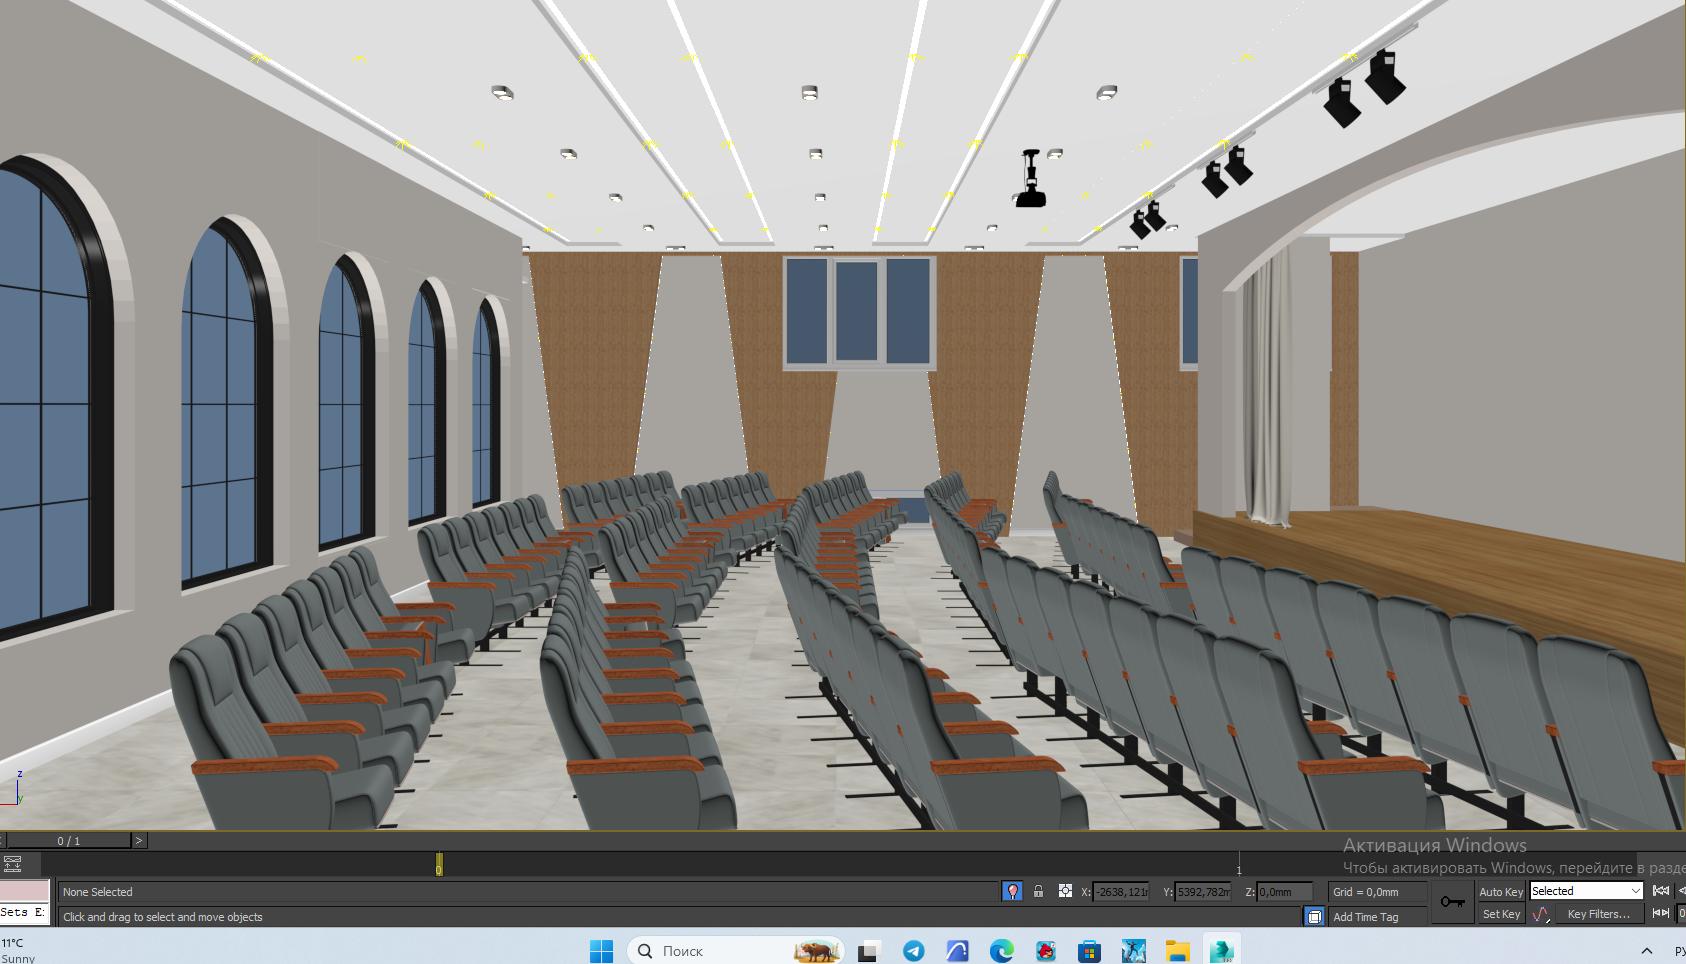Enable Auto Key mode
The image size is (1686, 964).
pyautogui.click(x=1500, y=891)
